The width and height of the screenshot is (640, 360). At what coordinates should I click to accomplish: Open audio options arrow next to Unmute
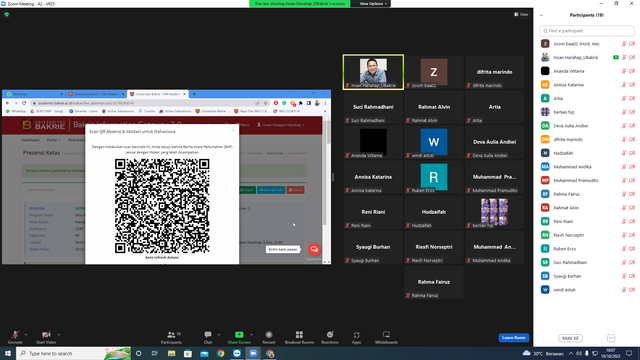(x=26, y=335)
